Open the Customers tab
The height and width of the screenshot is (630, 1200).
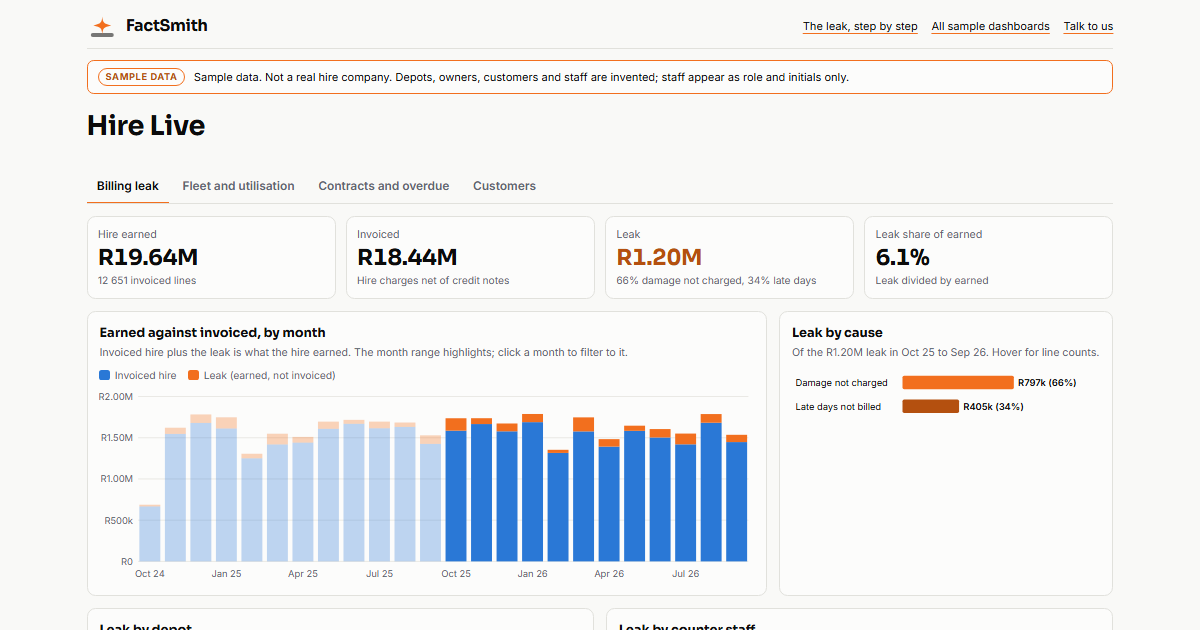tap(504, 186)
